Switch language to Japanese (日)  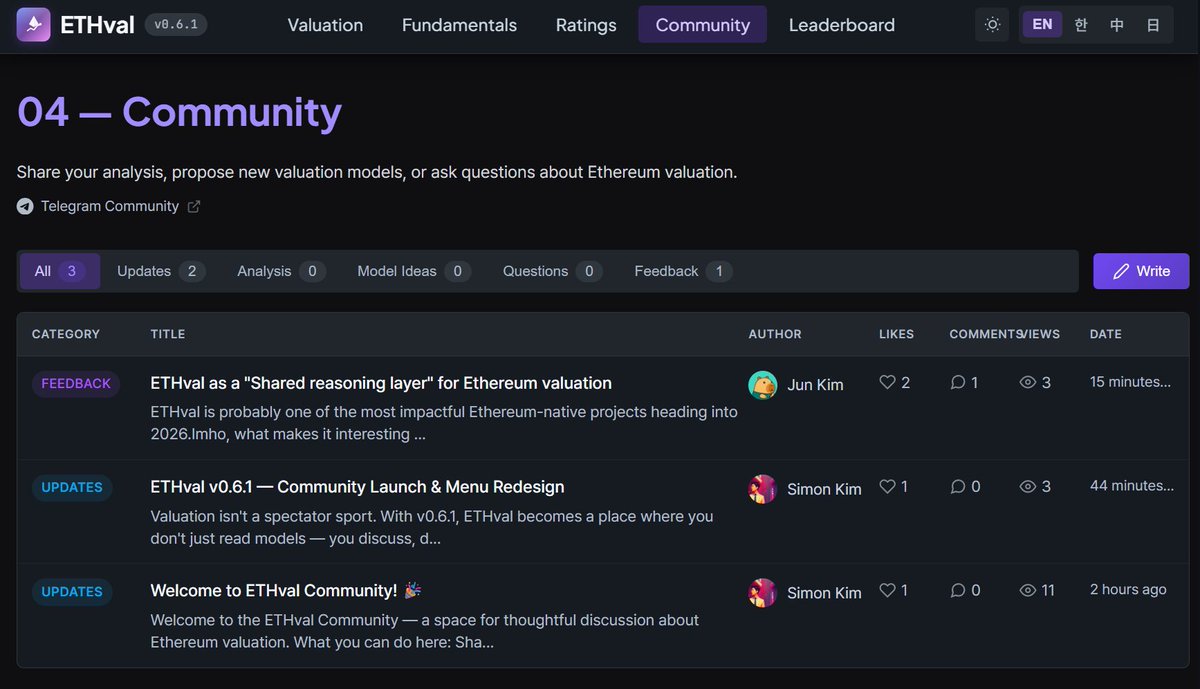coord(1153,25)
